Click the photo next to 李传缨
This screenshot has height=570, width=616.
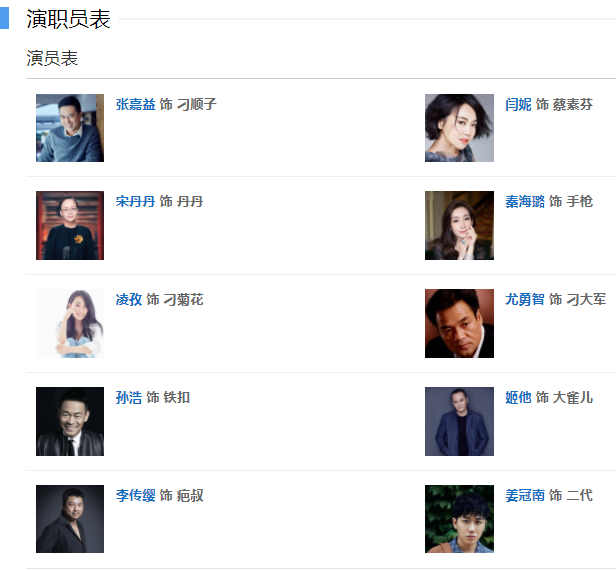pos(70,519)
